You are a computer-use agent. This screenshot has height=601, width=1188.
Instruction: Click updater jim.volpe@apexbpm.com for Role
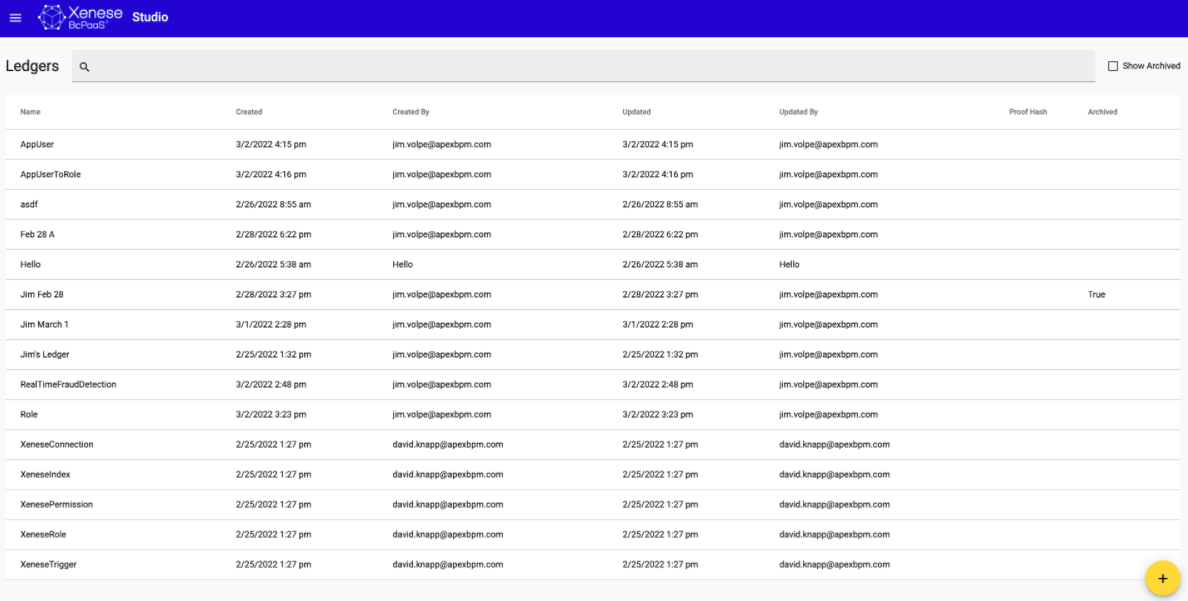pos(829,415)
